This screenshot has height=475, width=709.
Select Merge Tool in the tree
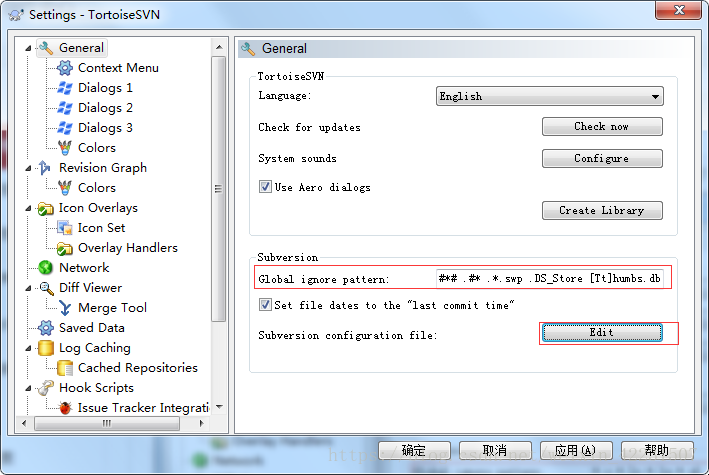pos(112,308)
